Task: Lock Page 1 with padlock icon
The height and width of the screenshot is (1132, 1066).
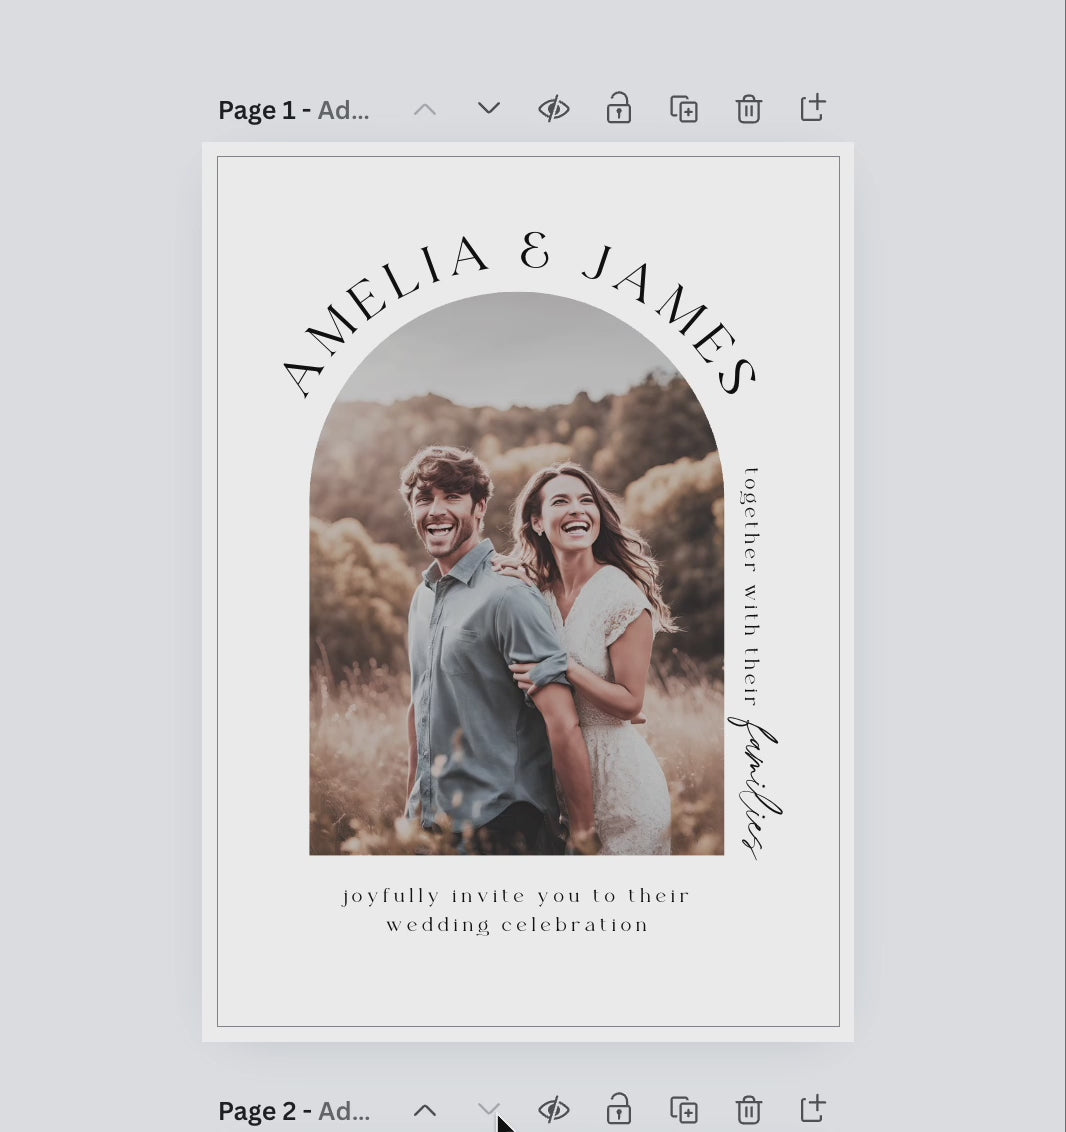Action: point(619,109)
